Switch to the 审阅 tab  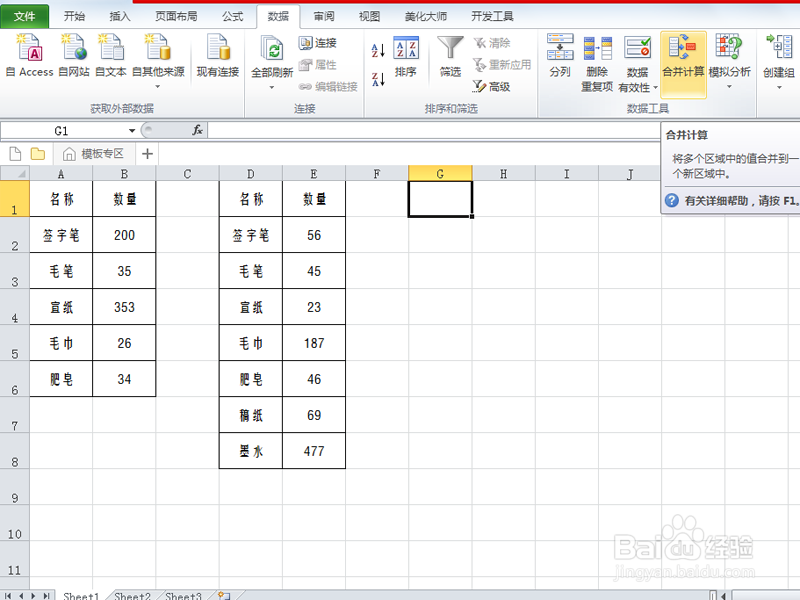(323, 16)
